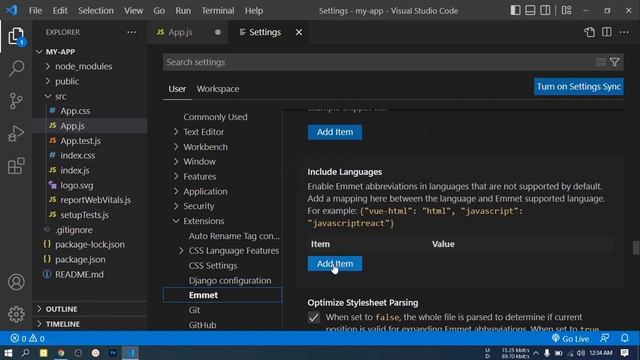
Task: Click Open Settings (JSON) icon
Action: pos(589,32)
